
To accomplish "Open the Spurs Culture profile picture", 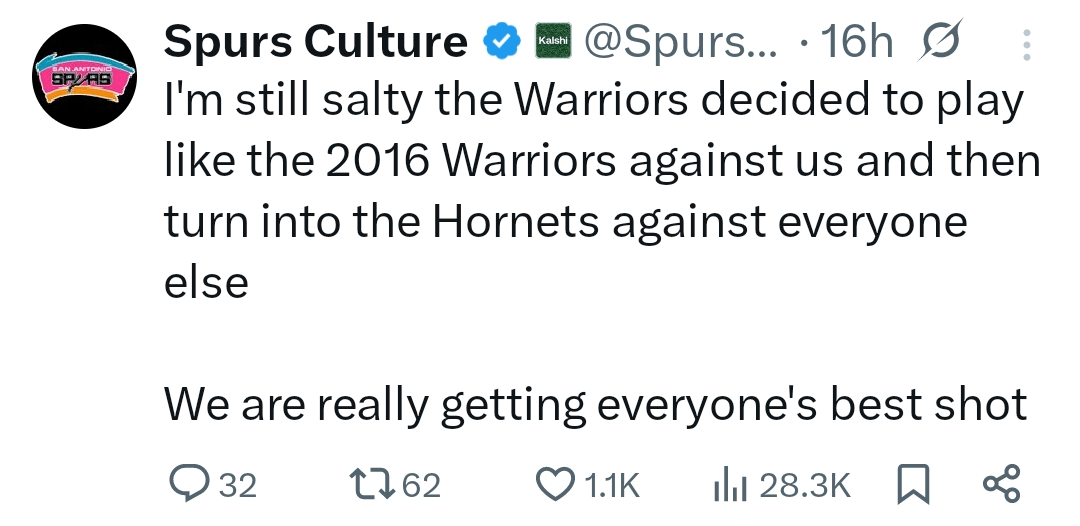I will pos(85,80).
